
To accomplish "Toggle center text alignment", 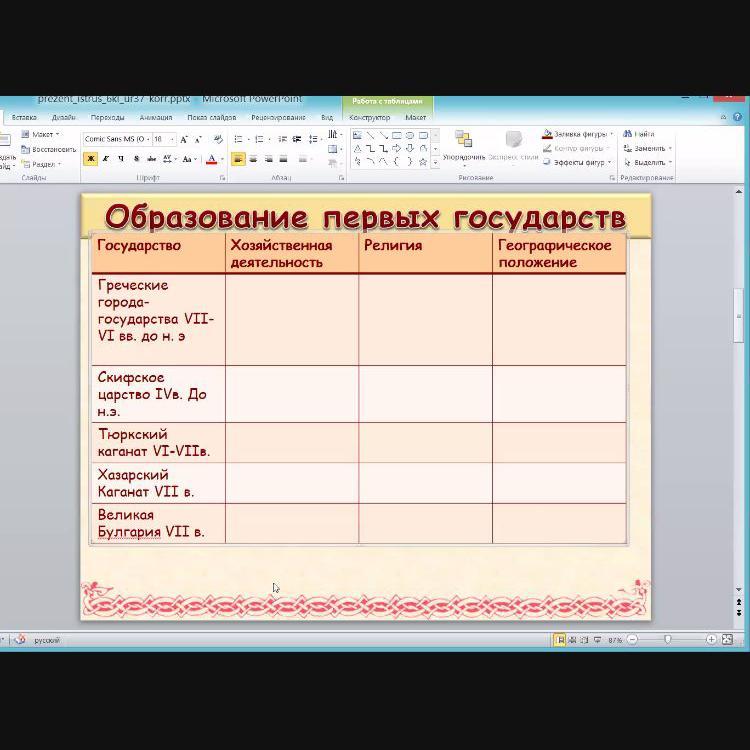I will [x=253, y=159].
